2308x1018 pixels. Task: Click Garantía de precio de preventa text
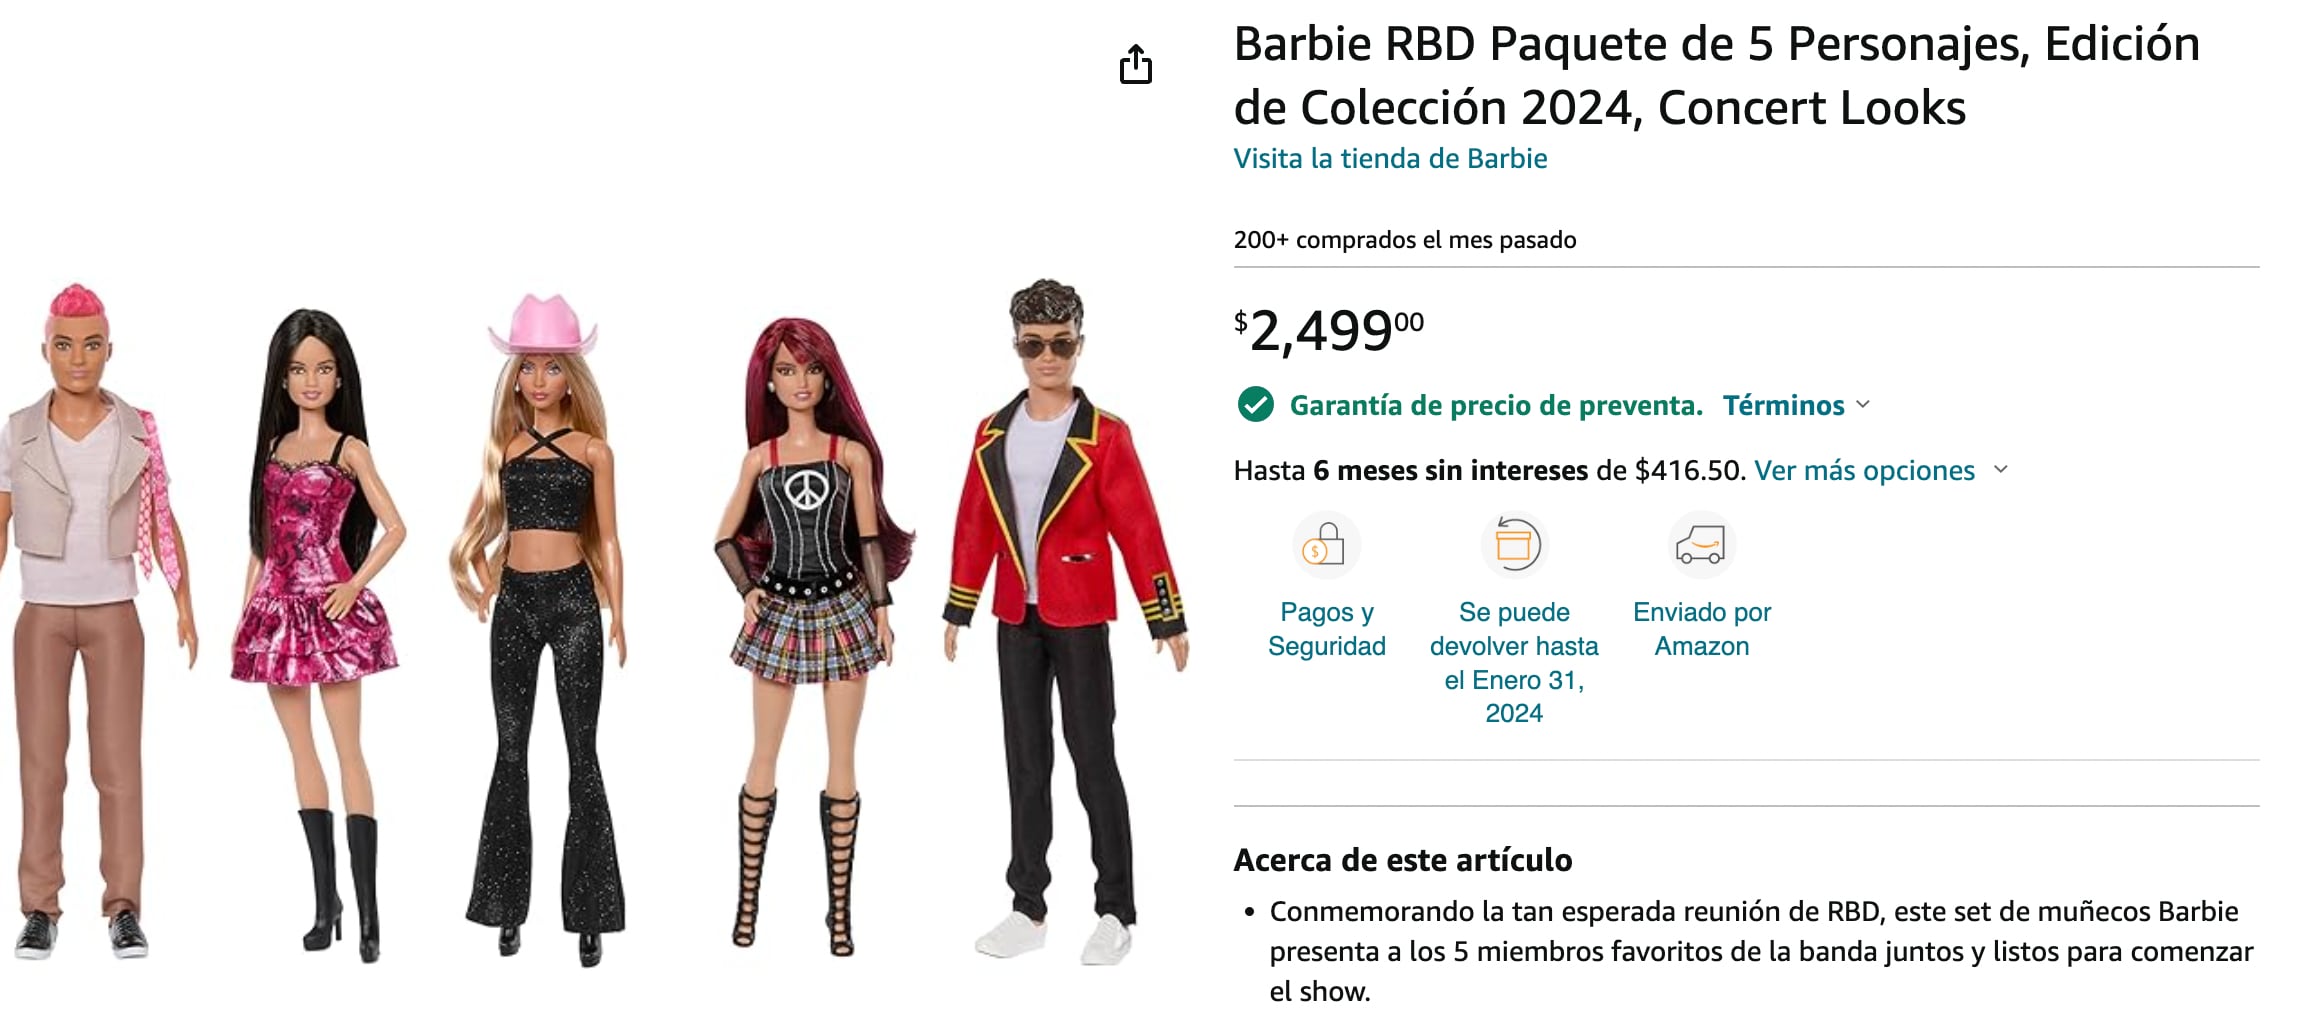(x=1496, y=405)
